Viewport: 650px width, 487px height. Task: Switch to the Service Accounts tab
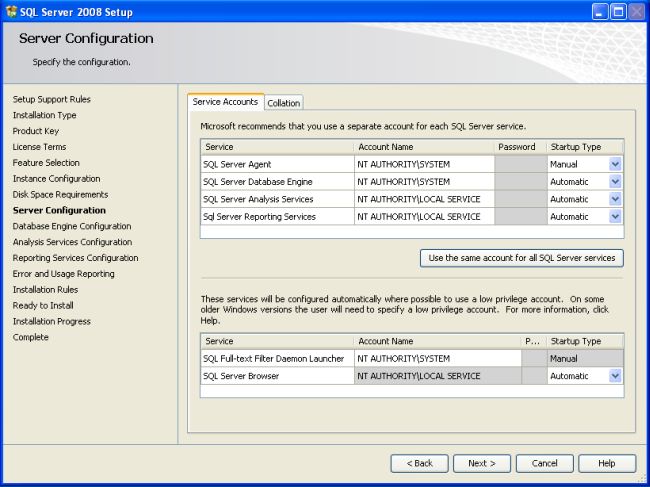point(225,102)
